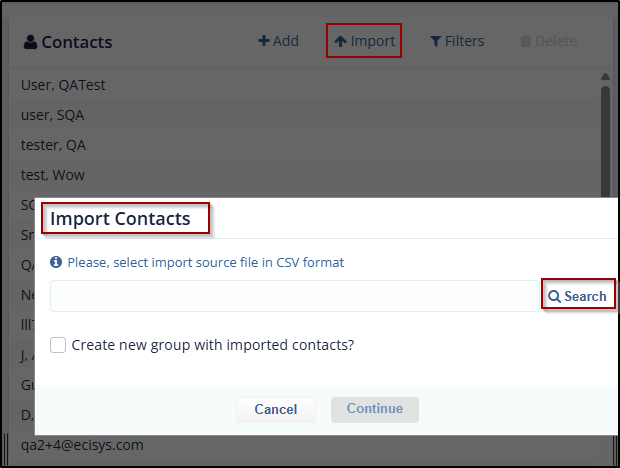Select contact tester, QA
This screenshot has height=468, width=620.
click(53, 145)
